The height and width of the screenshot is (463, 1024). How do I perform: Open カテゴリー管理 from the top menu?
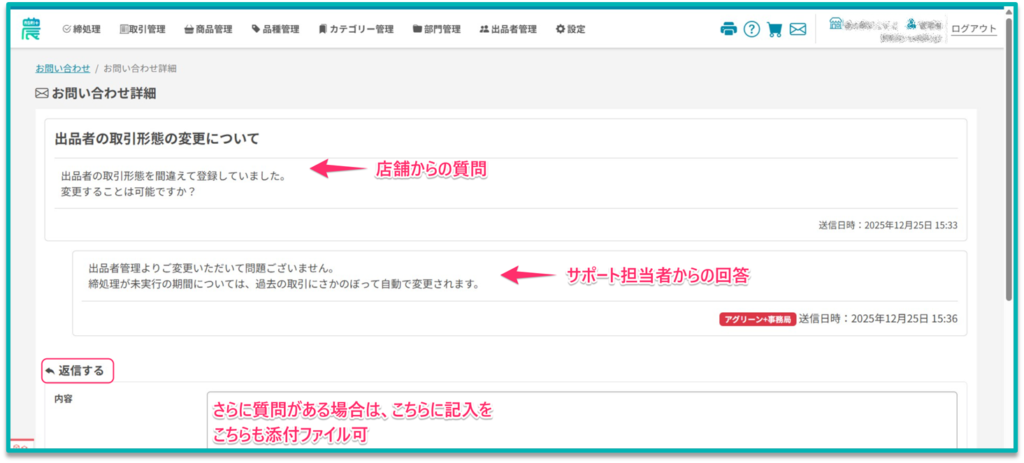pos(355,29)
